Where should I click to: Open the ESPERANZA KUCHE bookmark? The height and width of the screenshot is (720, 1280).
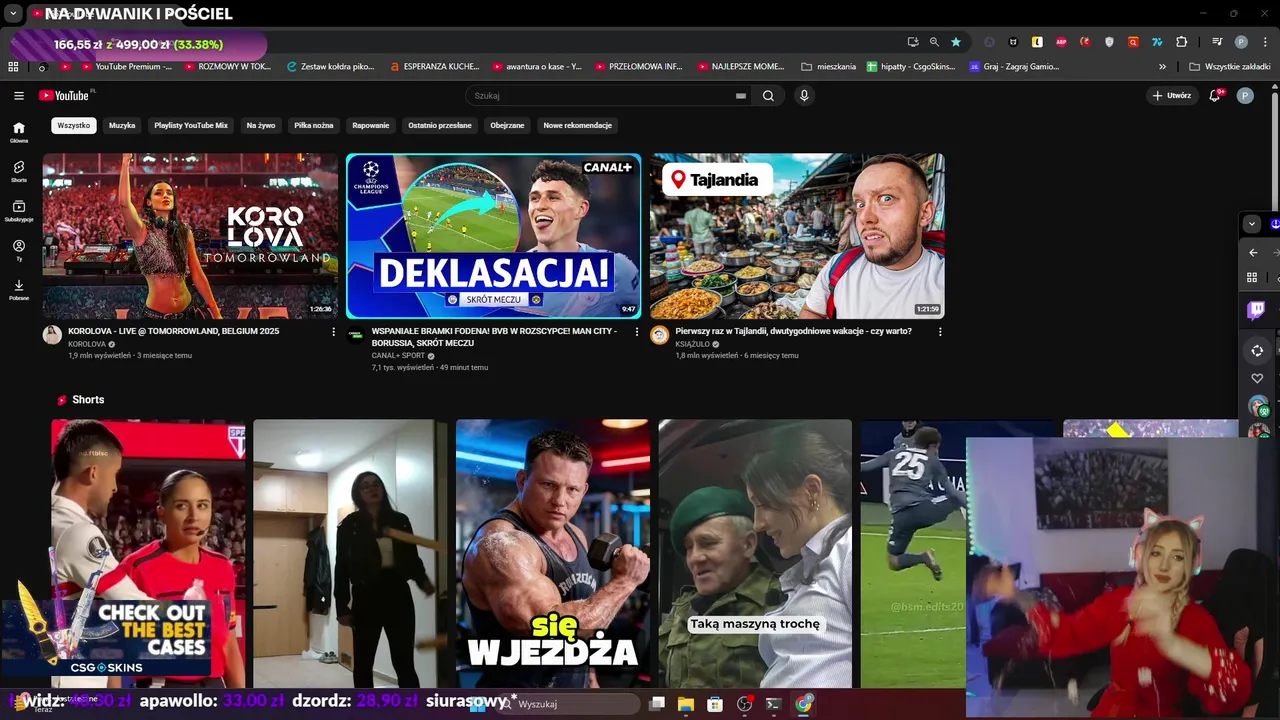pyautogui.click(x=435, y=67)
